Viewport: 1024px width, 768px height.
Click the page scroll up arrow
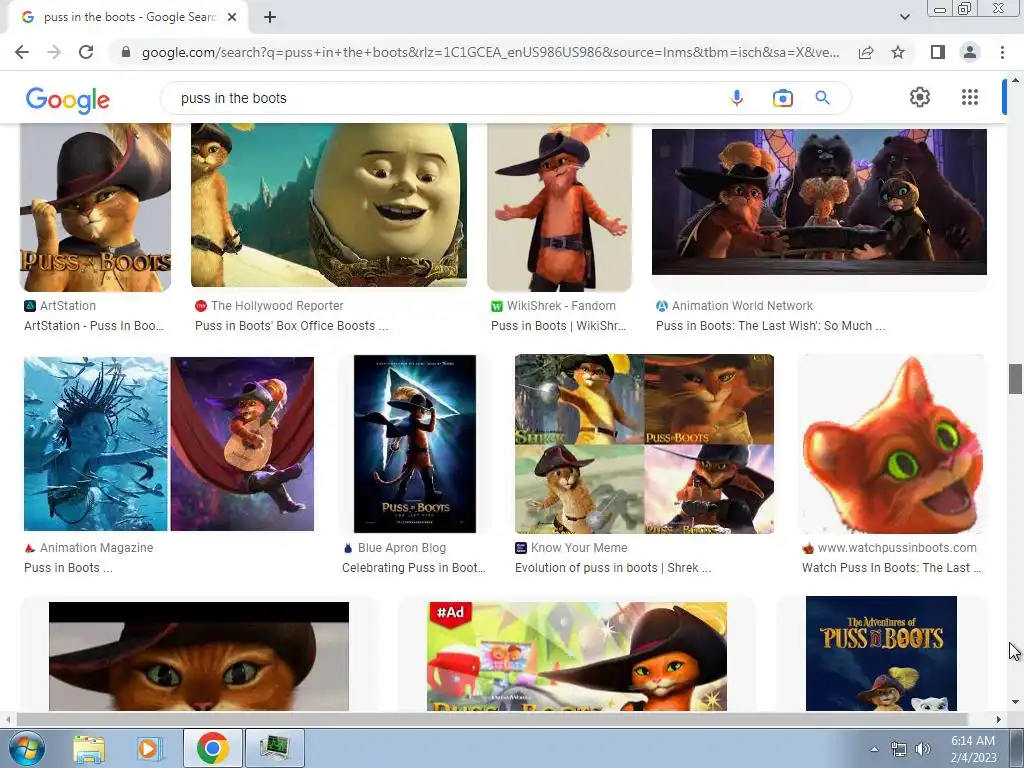[x=1015, y=80]
